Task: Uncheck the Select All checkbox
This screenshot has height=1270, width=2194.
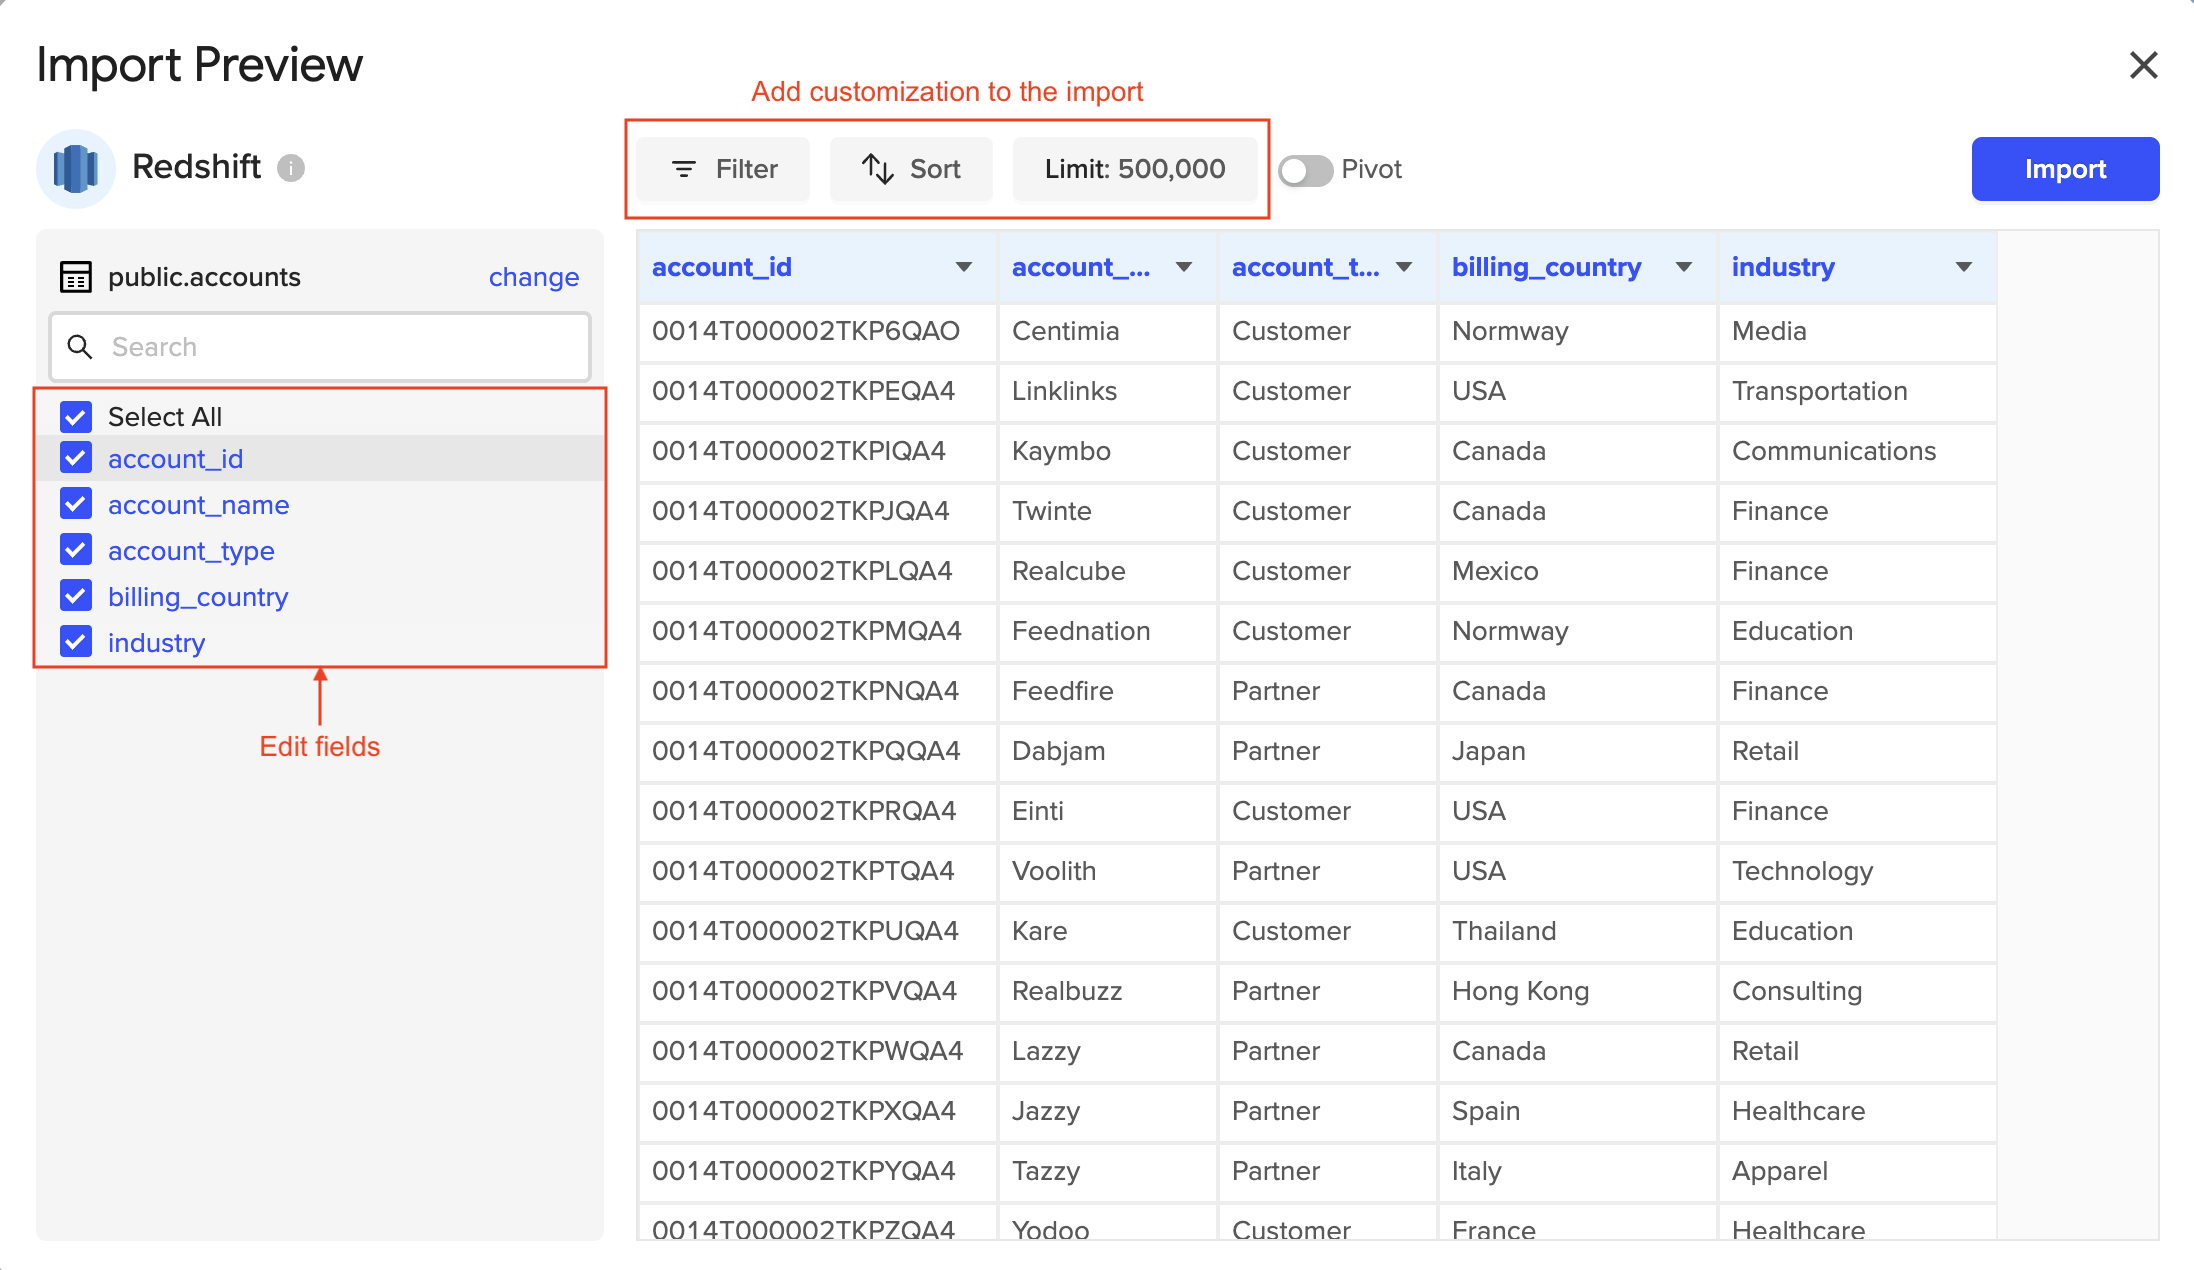Action: 76,416
